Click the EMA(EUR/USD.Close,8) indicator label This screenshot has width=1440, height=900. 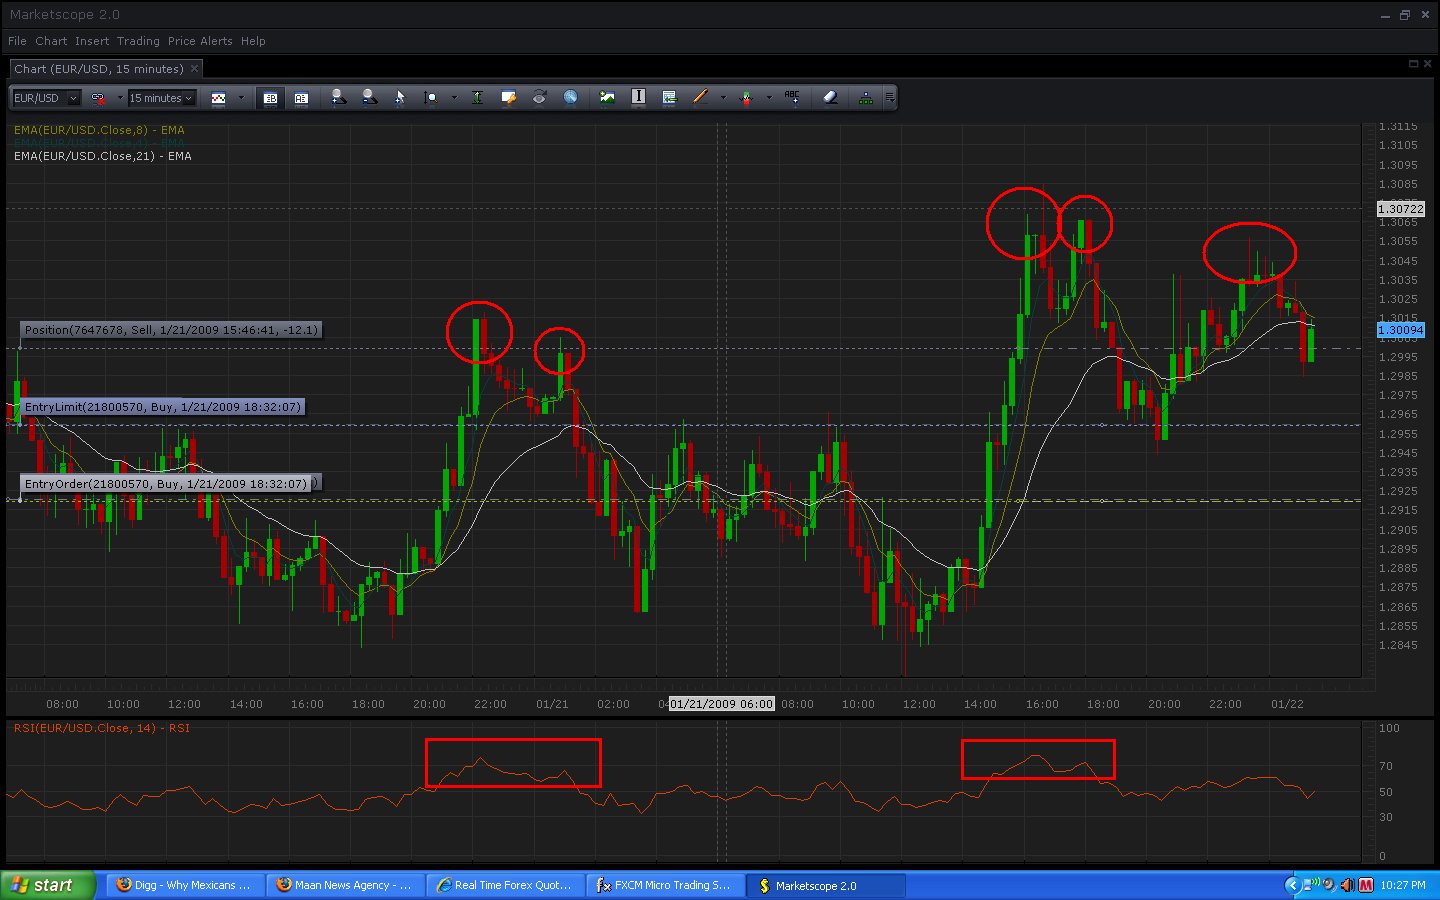click(x=99, y=130)
